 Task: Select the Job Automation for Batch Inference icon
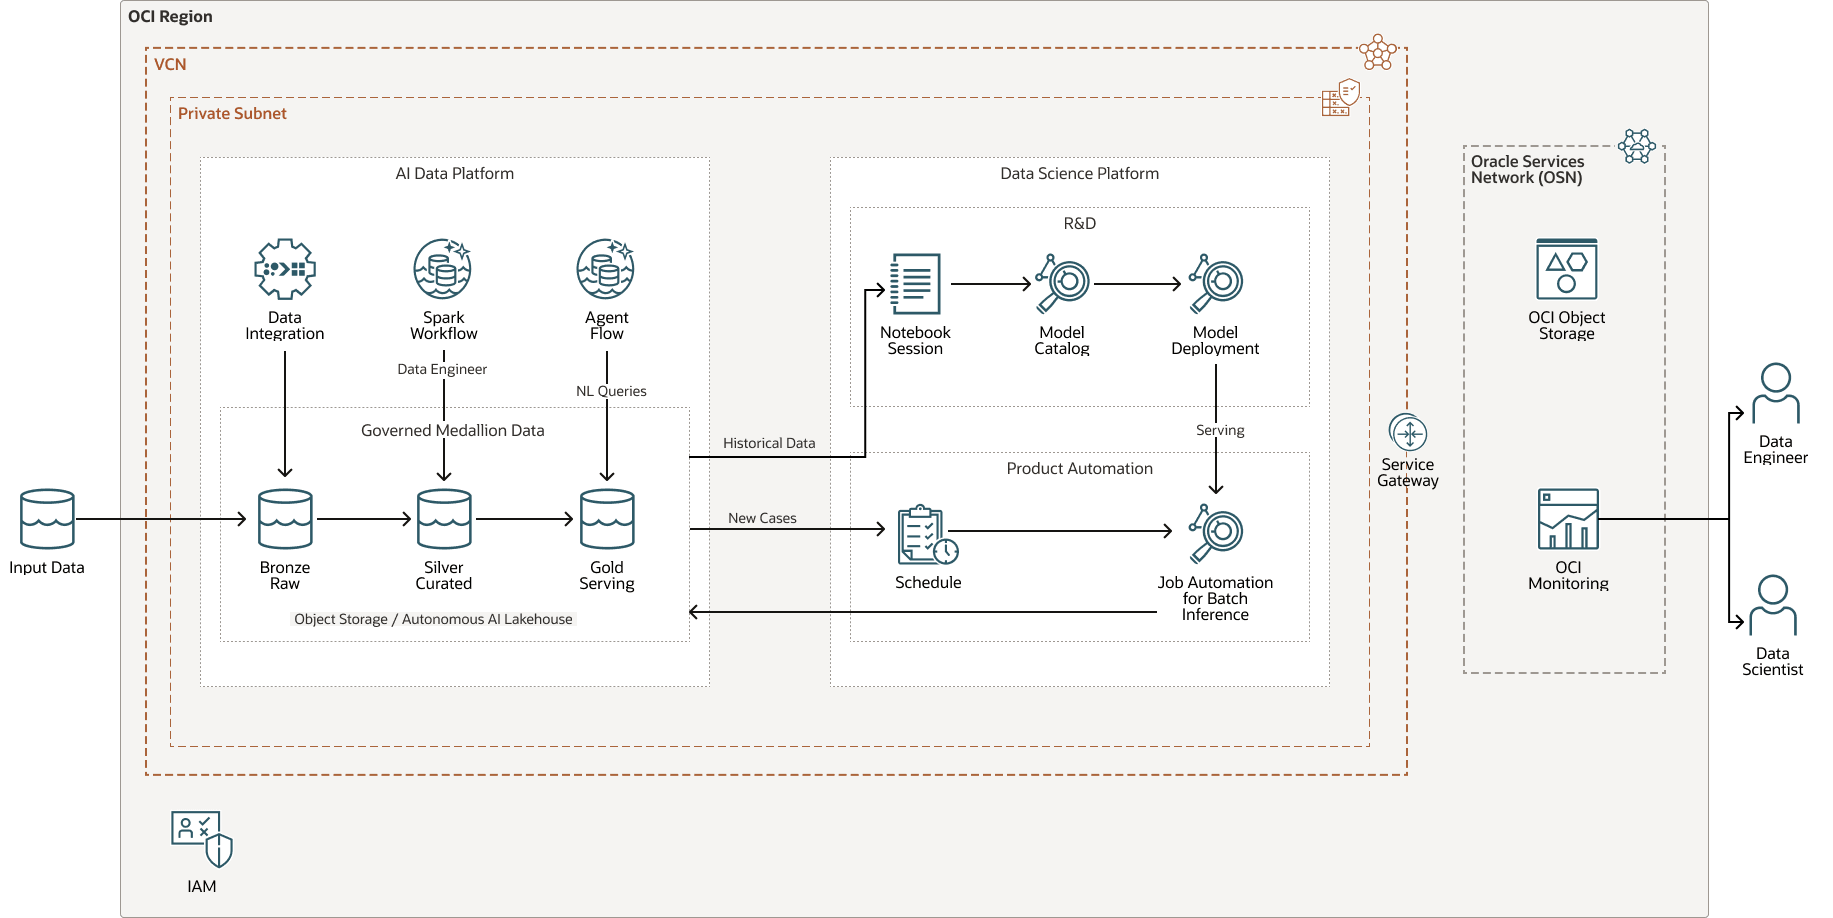click(x=1216, y=534)
